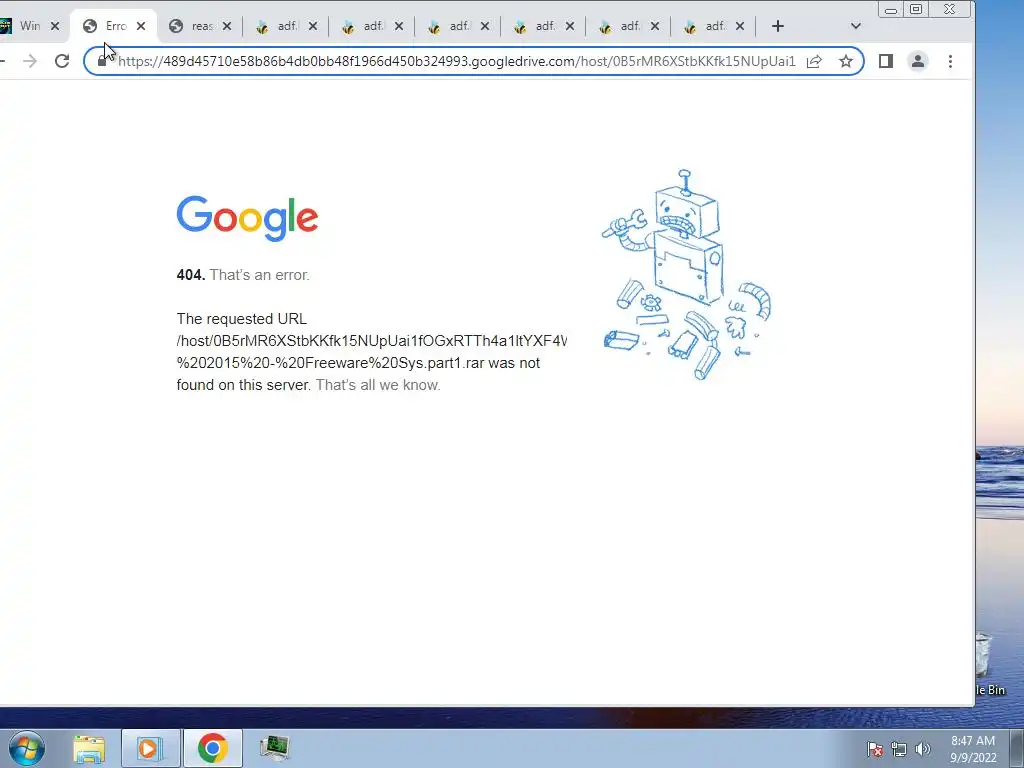
Task: Close the sixth 'adf.' tab
Action: pyautogui.click(x=739, y=26)
